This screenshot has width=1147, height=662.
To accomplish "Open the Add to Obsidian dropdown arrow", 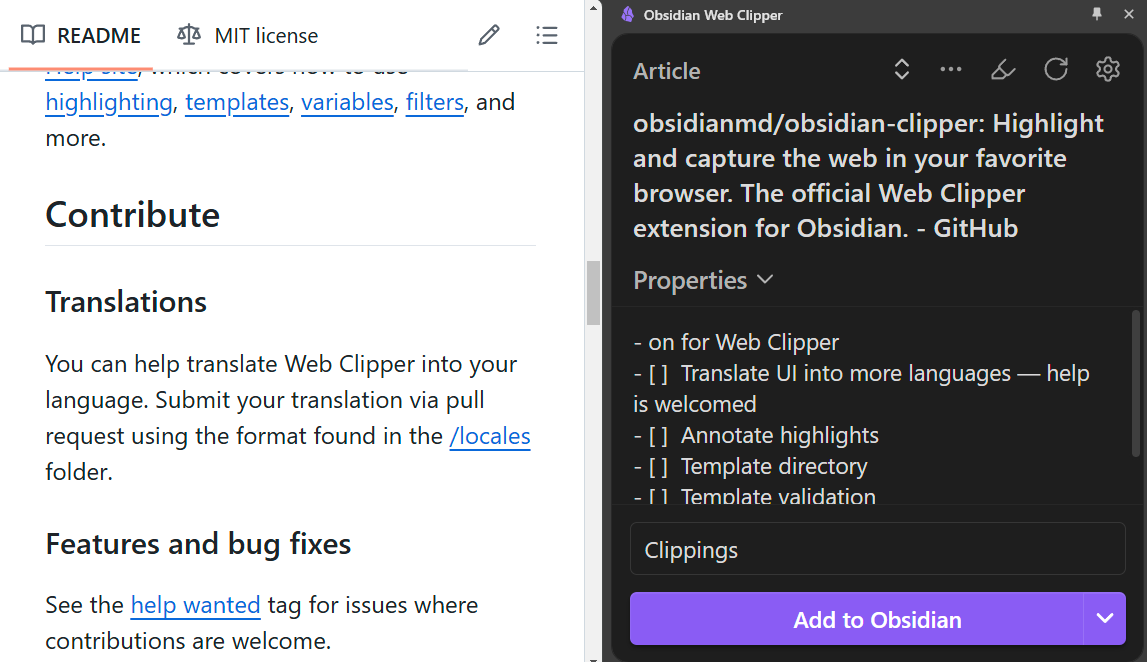I will coord(1105,618).
